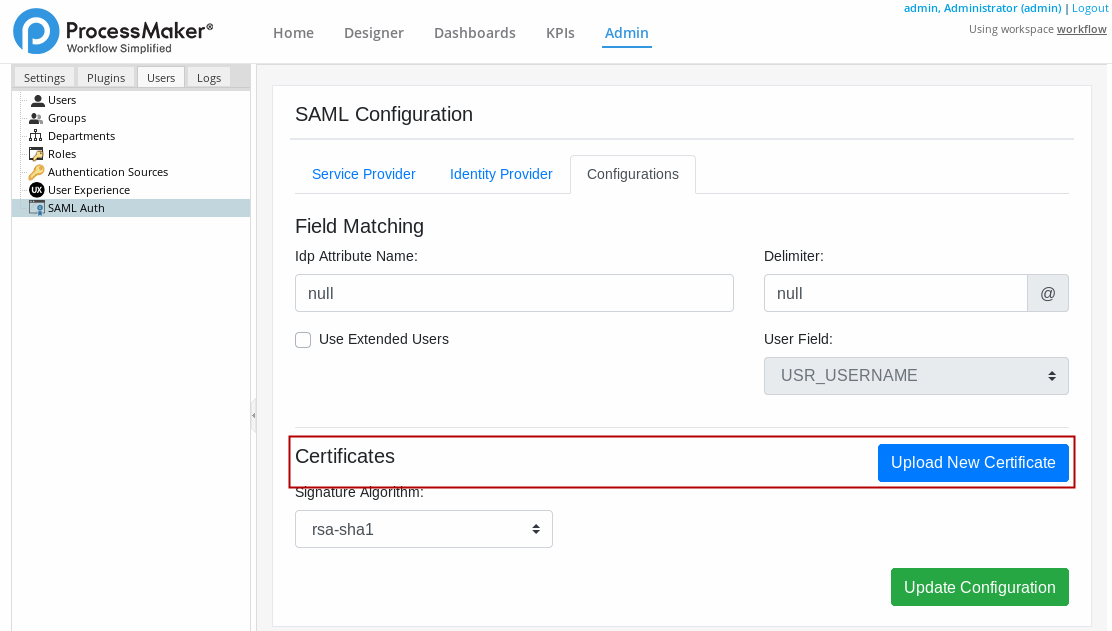The image size is (1112, 631).
Task: Switch to the Identity Provider tab
Action: coord(501,174)
